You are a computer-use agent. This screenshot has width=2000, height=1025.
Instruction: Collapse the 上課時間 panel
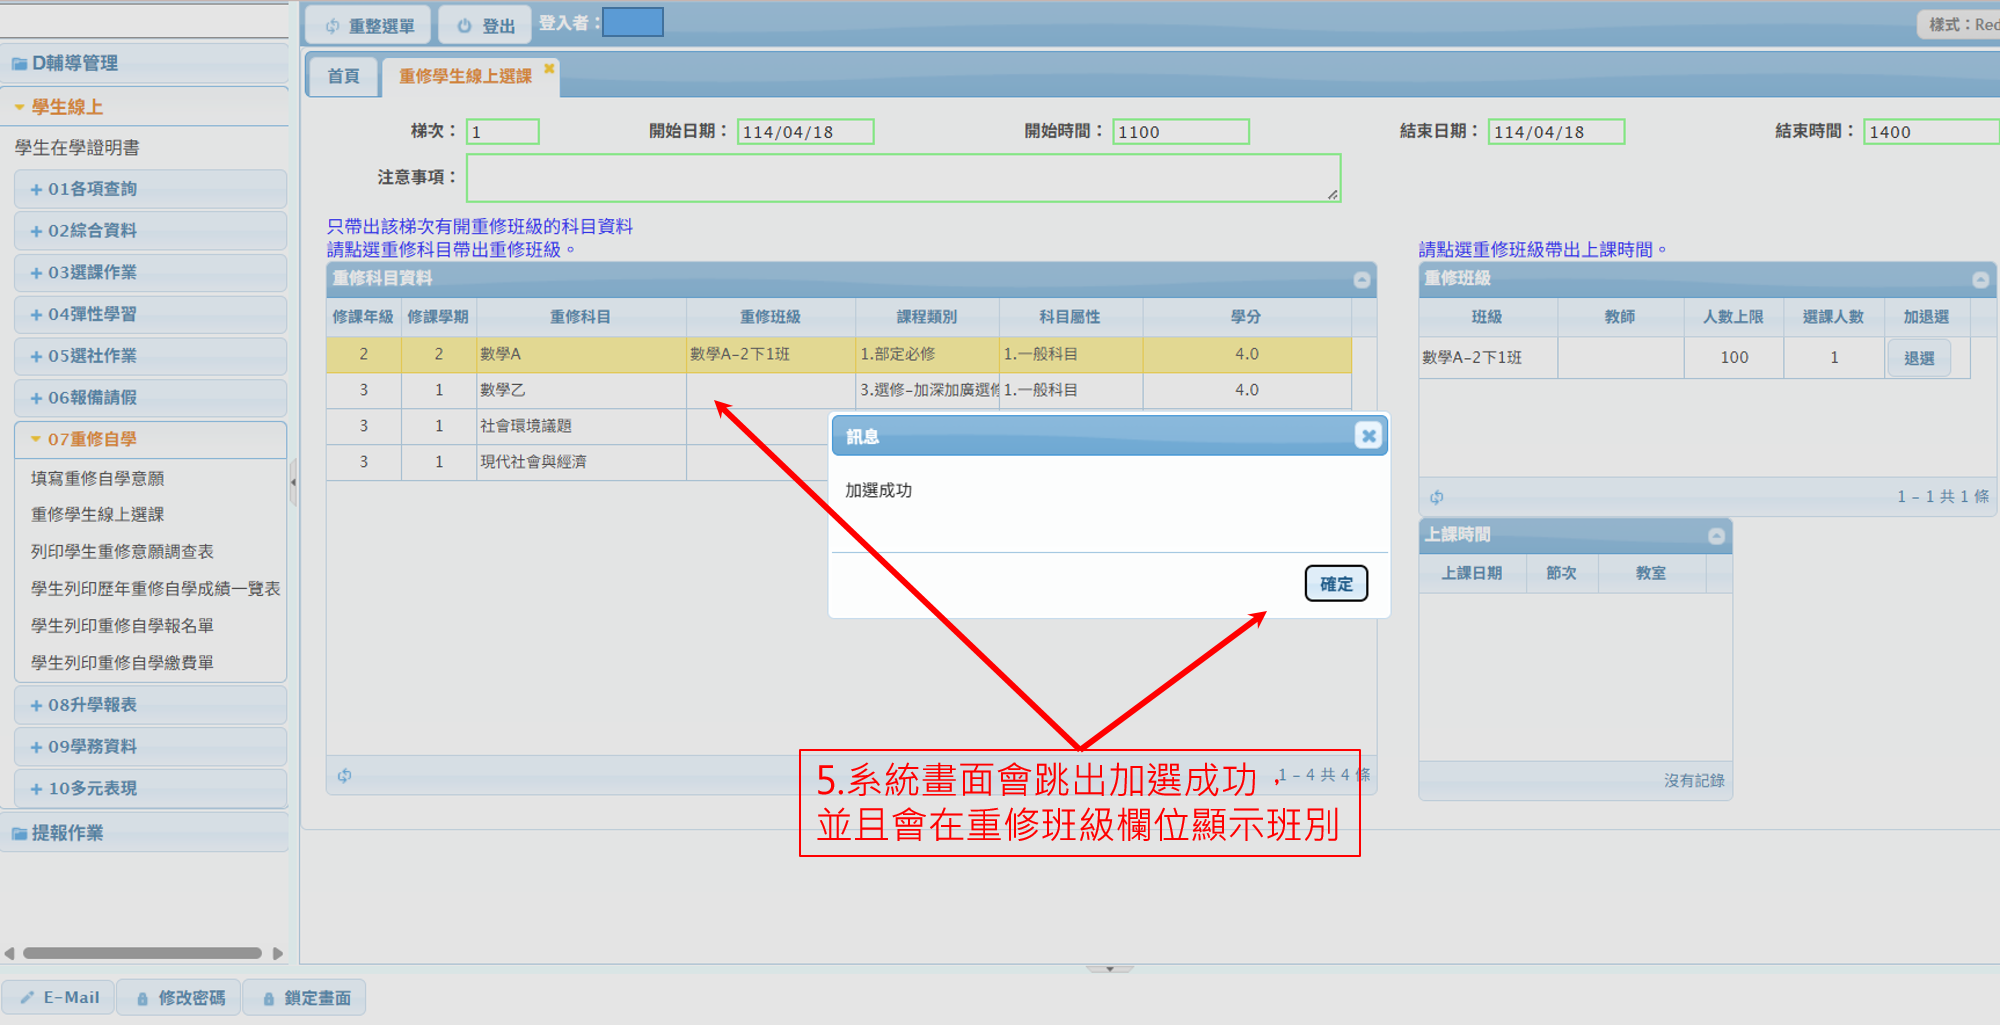click(1716, 536)
